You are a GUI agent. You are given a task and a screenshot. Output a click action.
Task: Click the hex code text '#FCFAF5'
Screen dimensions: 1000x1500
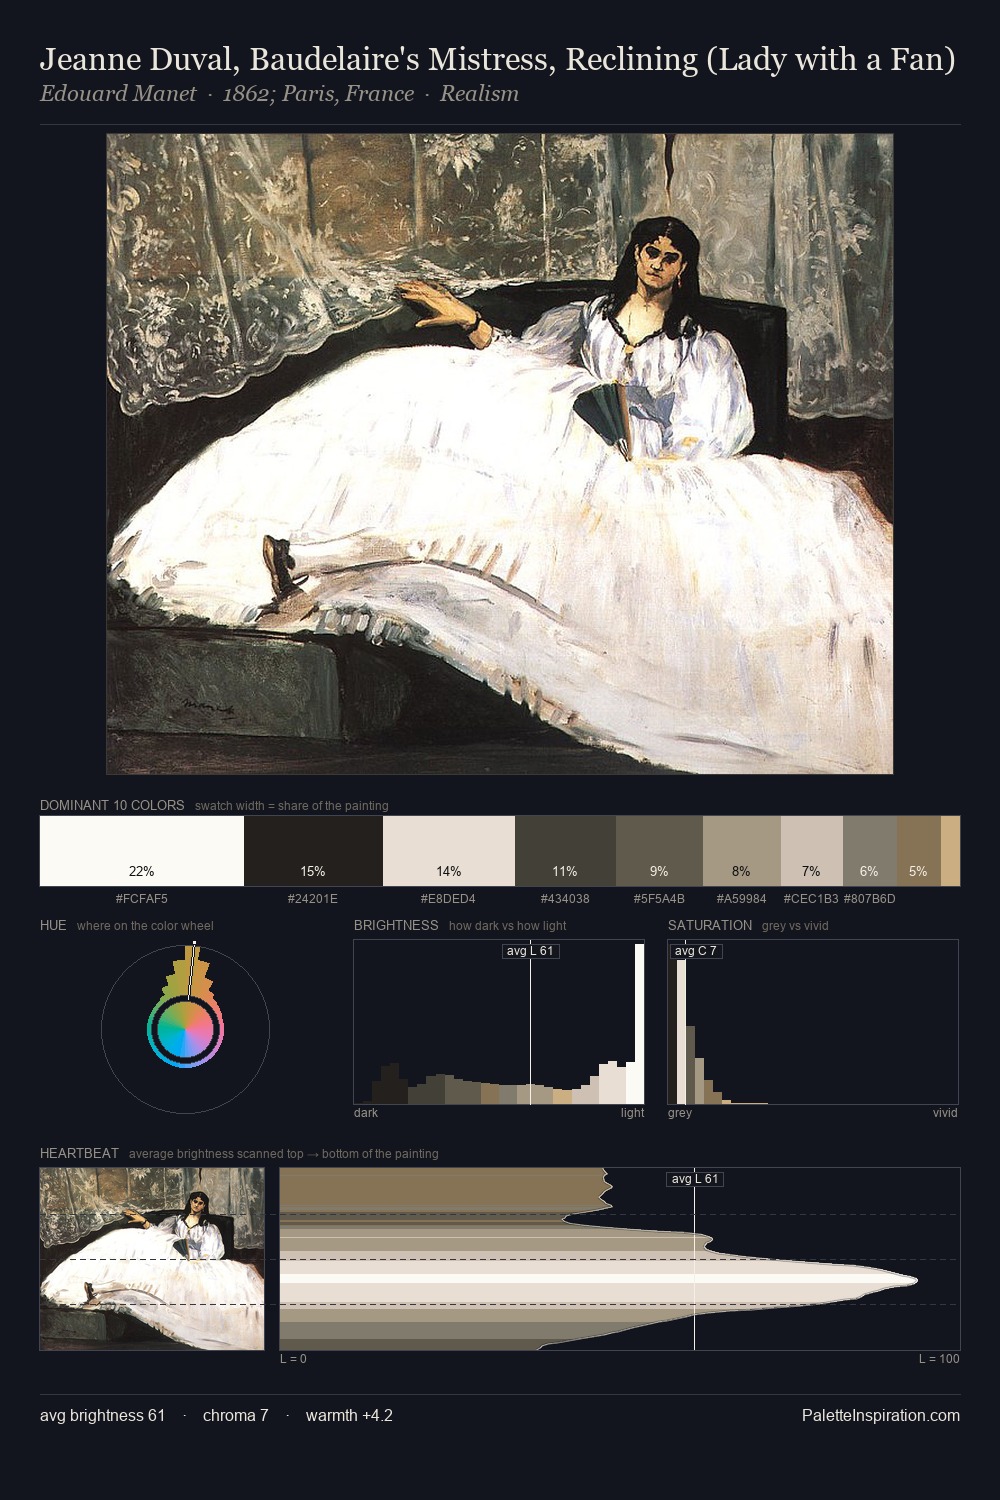click(142, 899)
